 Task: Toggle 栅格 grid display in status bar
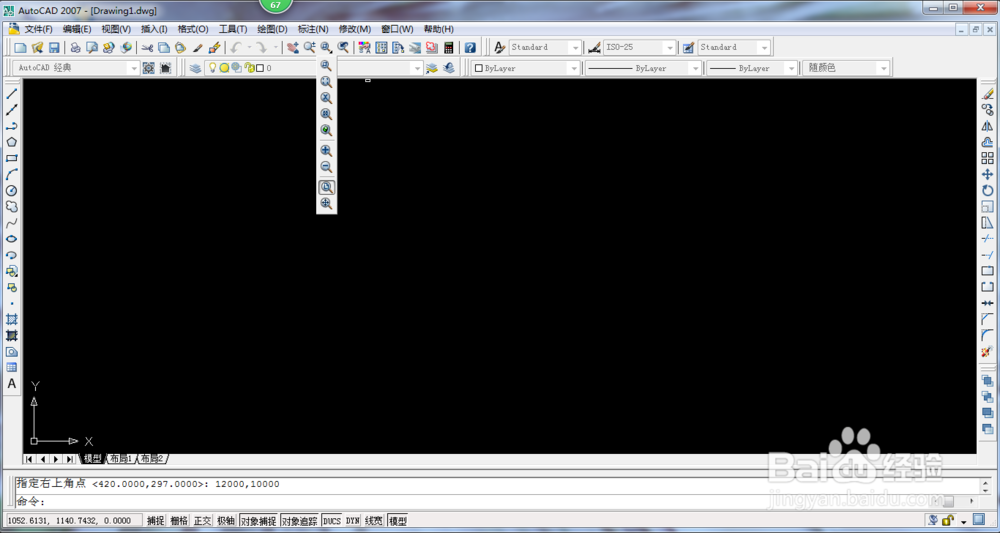pos(179,521)
